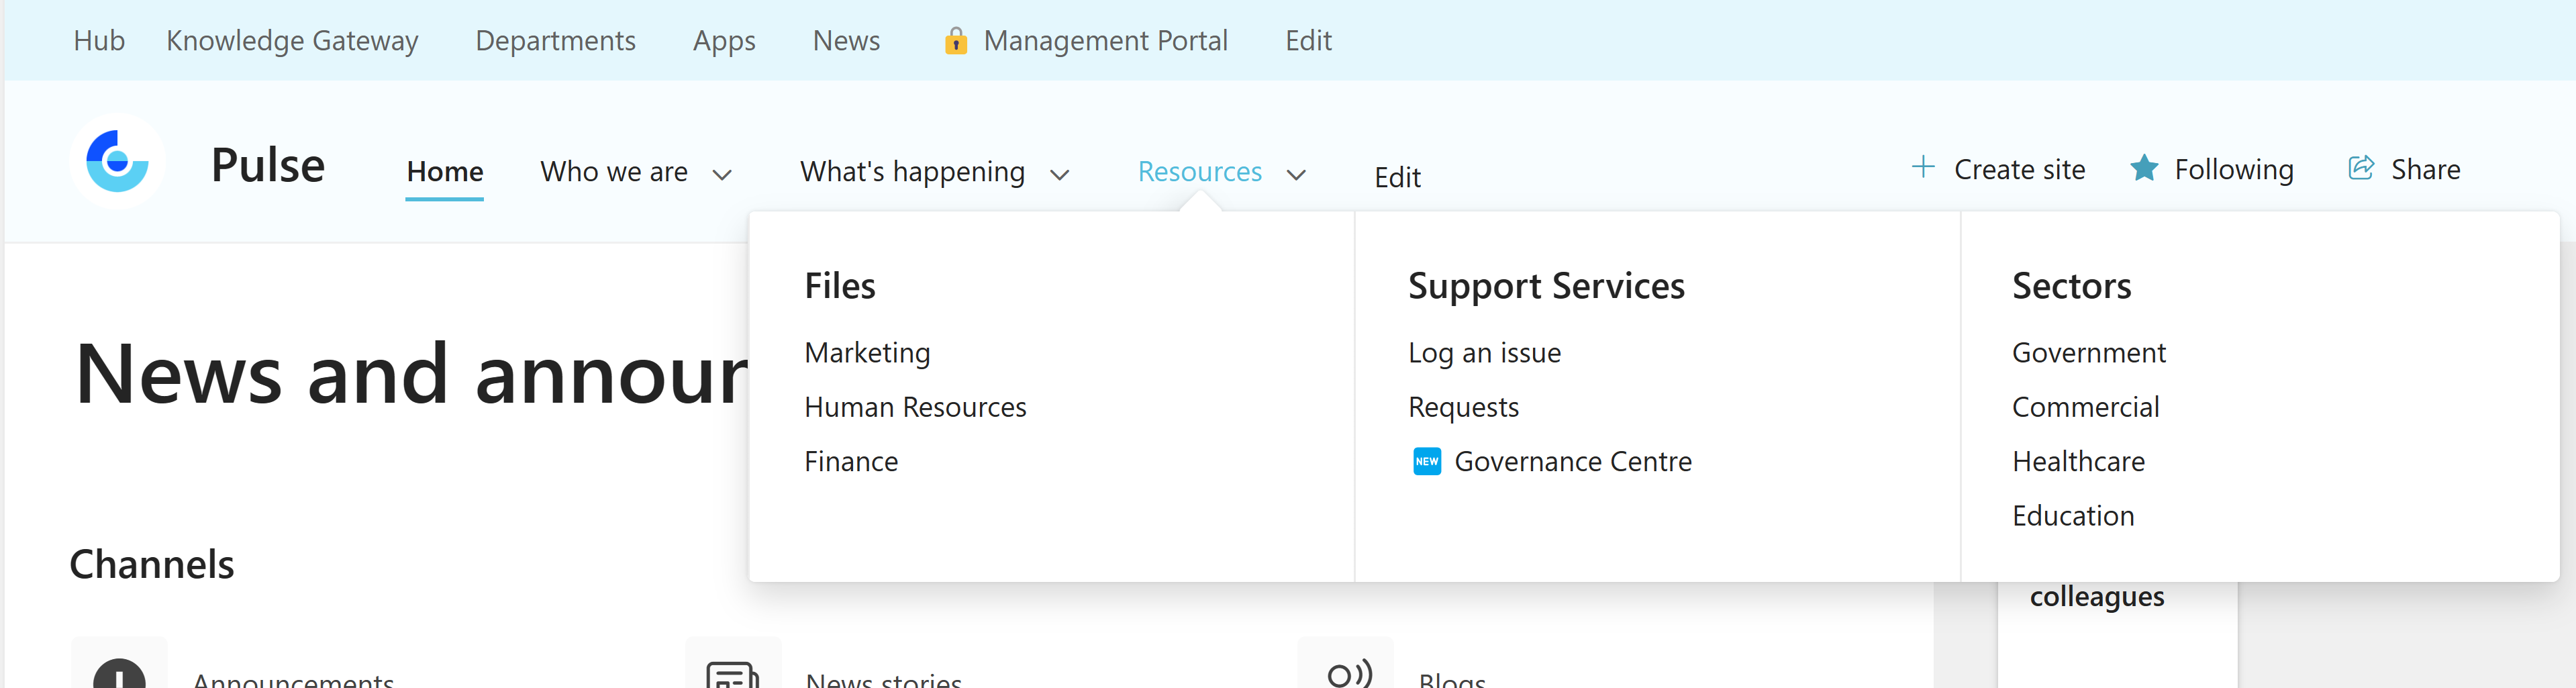The width and height of the screenshot is (2576, 688).
Task: Open the Human Resources files link
Action: (x=914, y=407)
